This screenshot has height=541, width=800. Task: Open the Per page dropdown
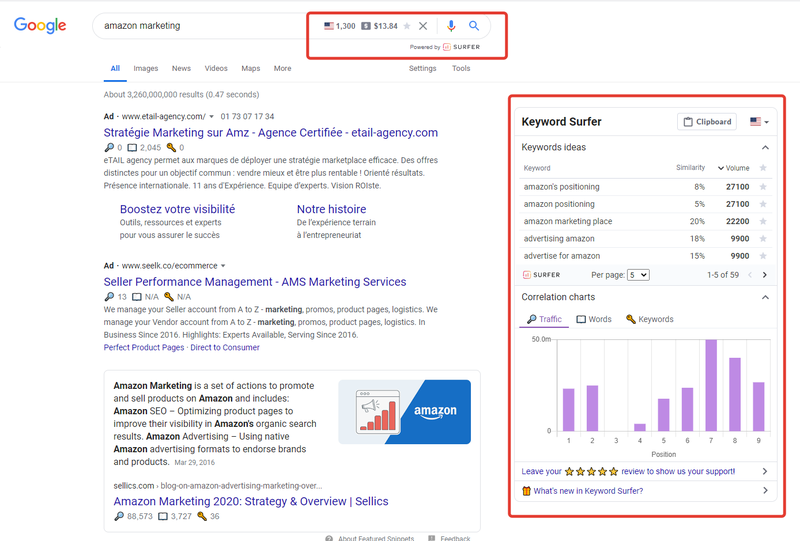[638, 275]
